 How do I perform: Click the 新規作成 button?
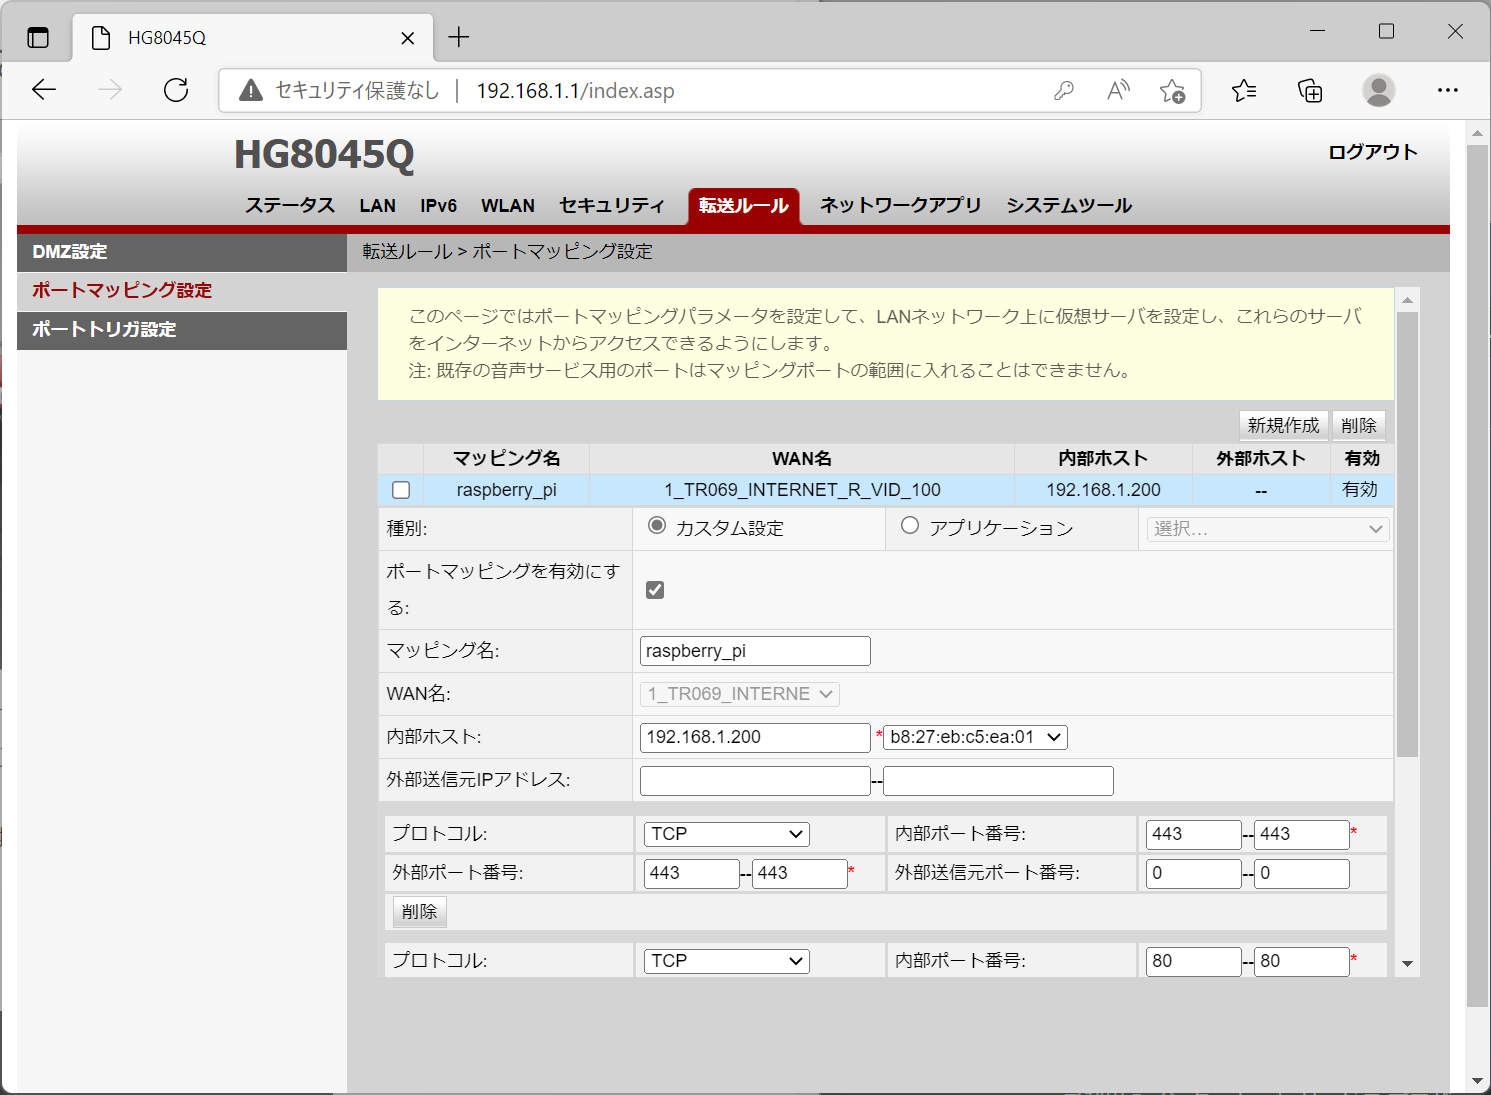(1283, 425)
